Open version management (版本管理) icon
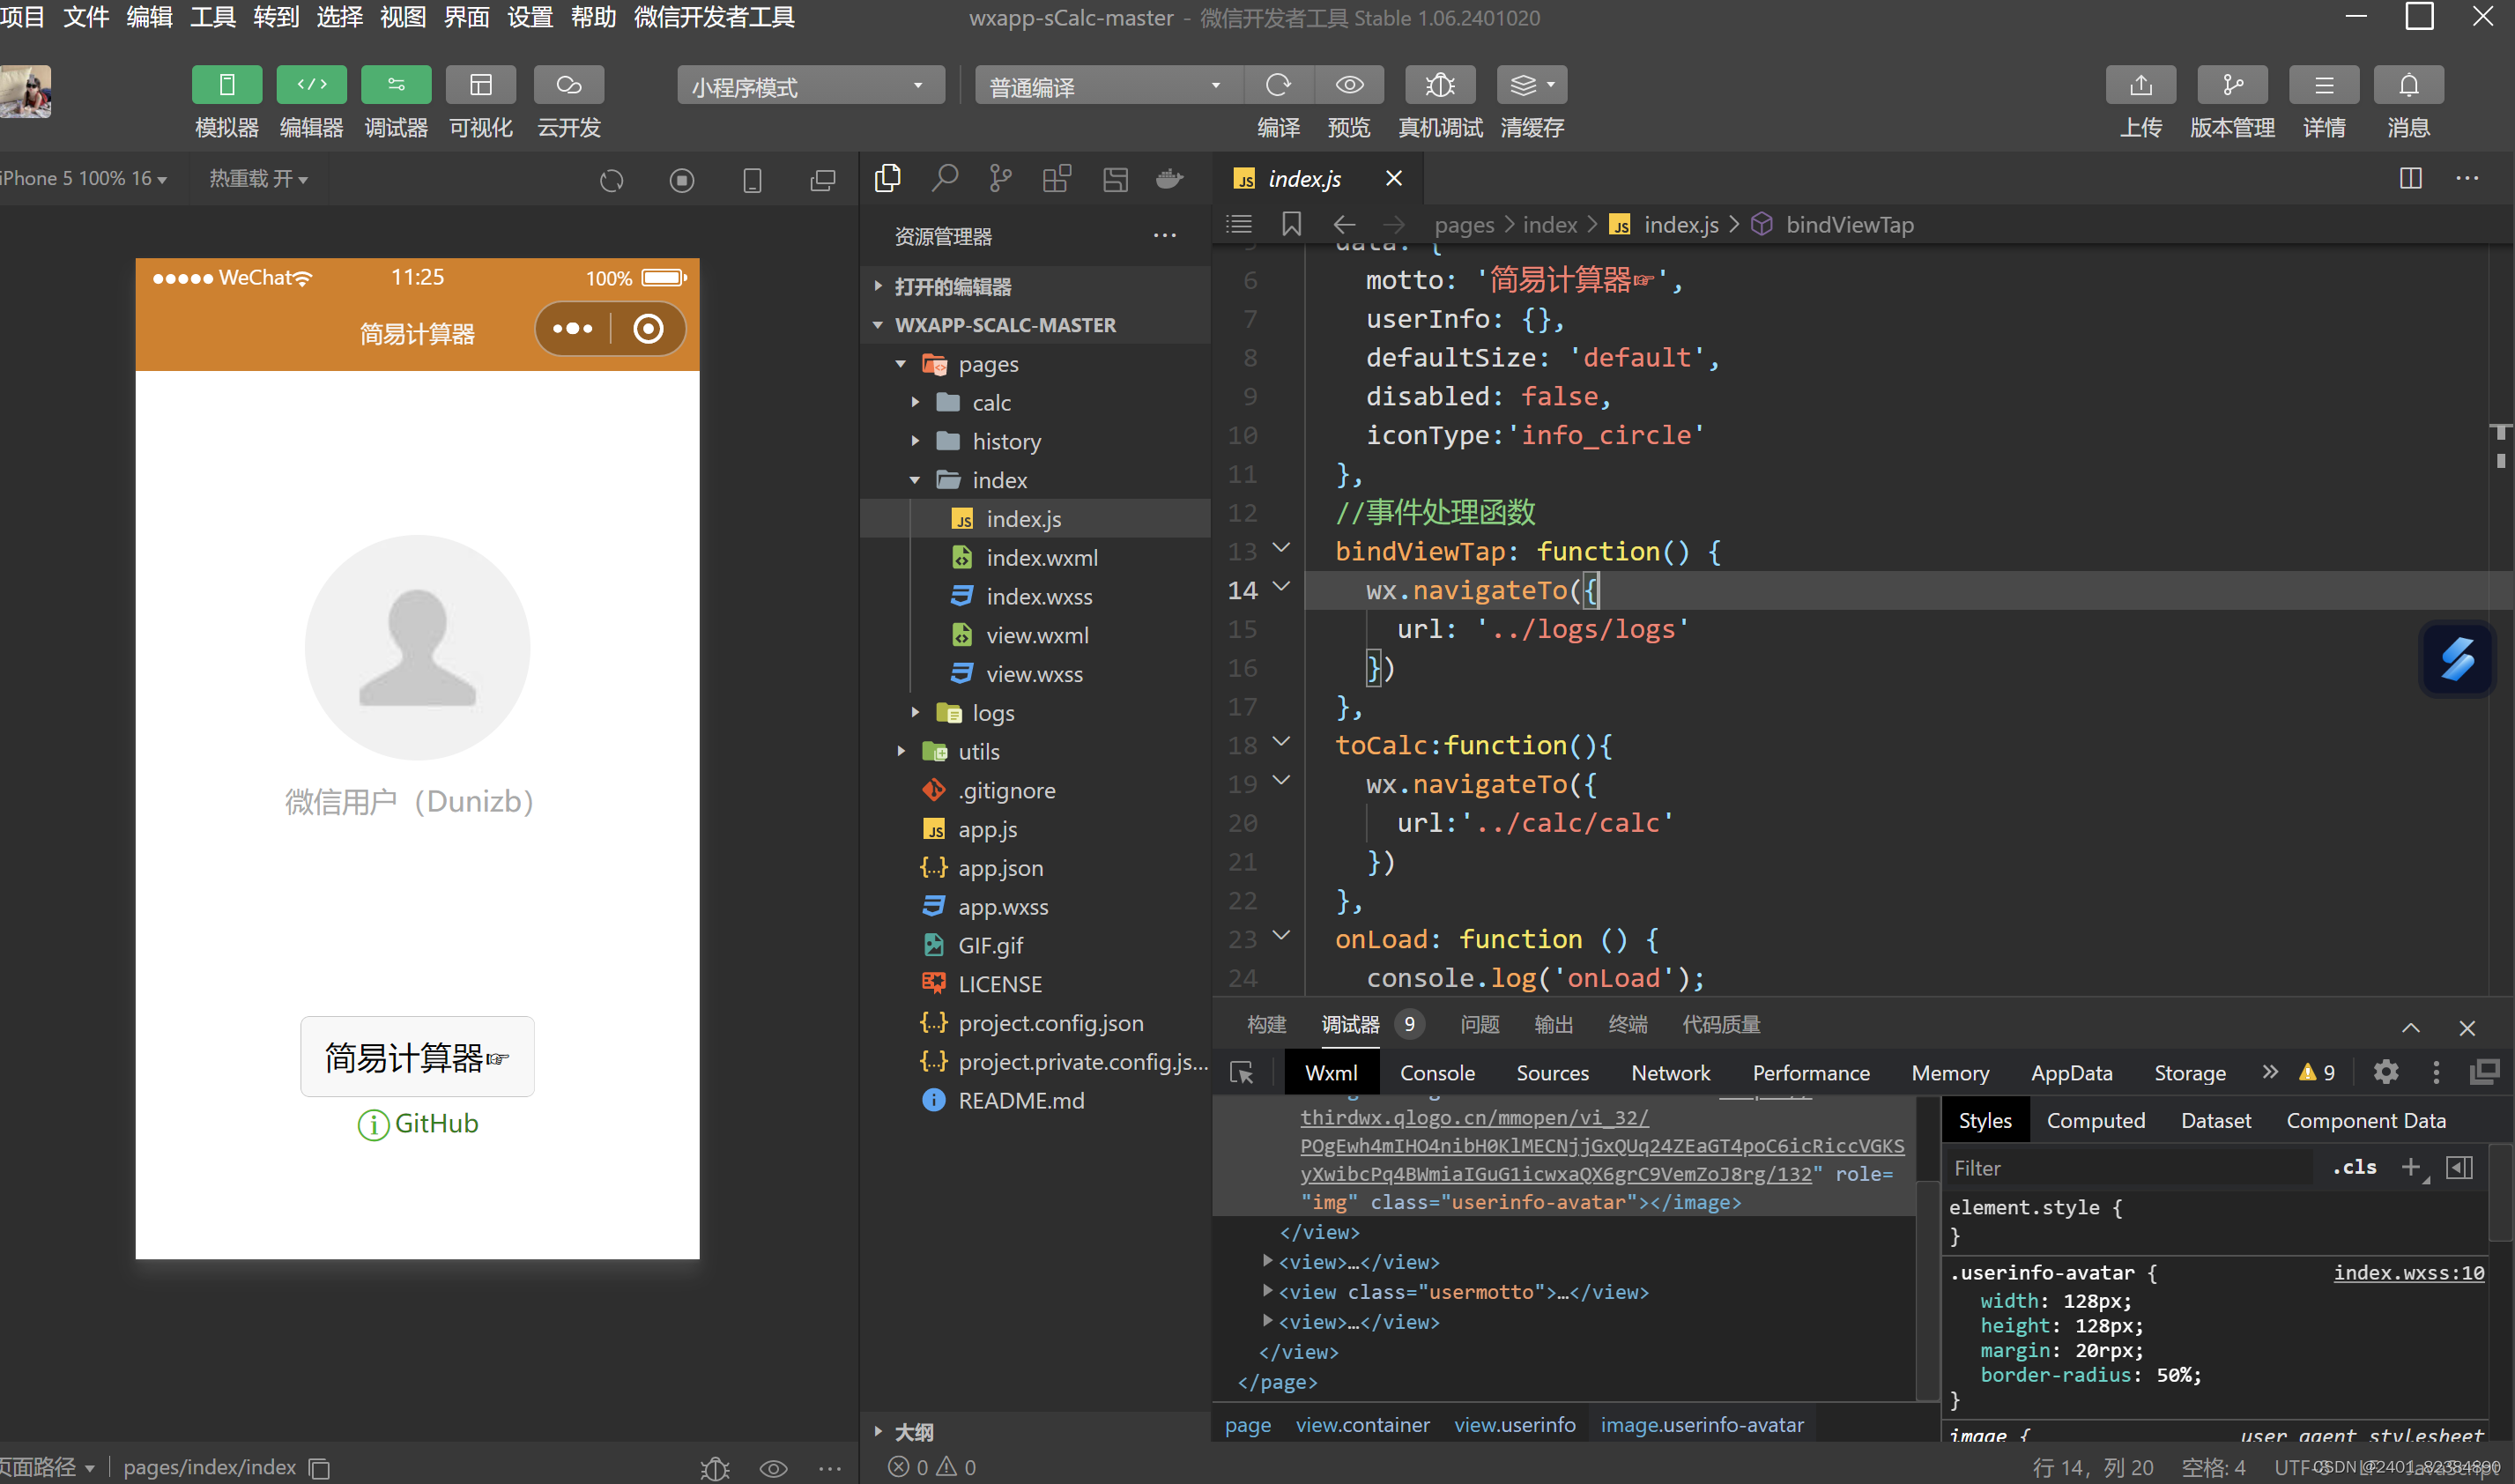The height and width of the screenshot is (1484, 2515). click(x=2232, y=85)
